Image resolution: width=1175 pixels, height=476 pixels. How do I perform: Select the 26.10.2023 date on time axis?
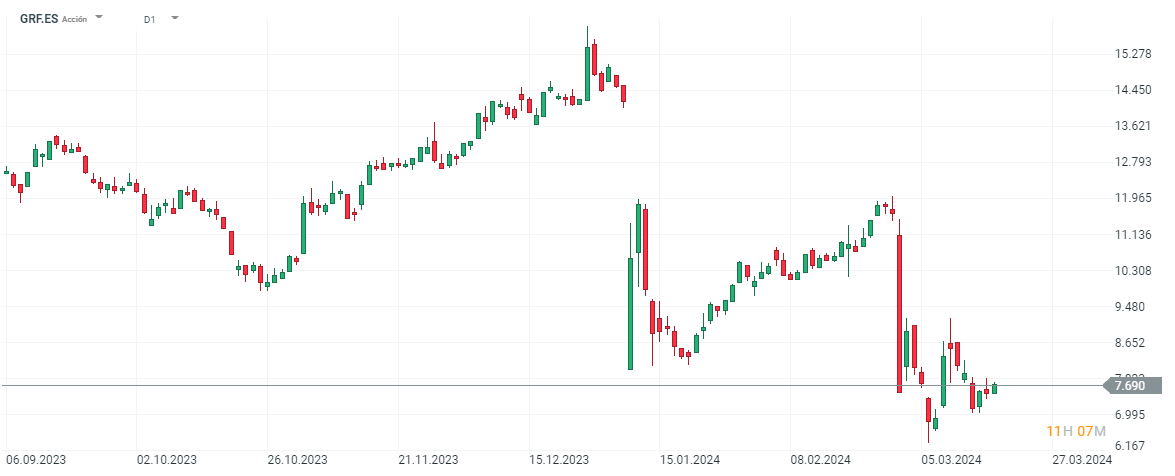tap(299, 460)
